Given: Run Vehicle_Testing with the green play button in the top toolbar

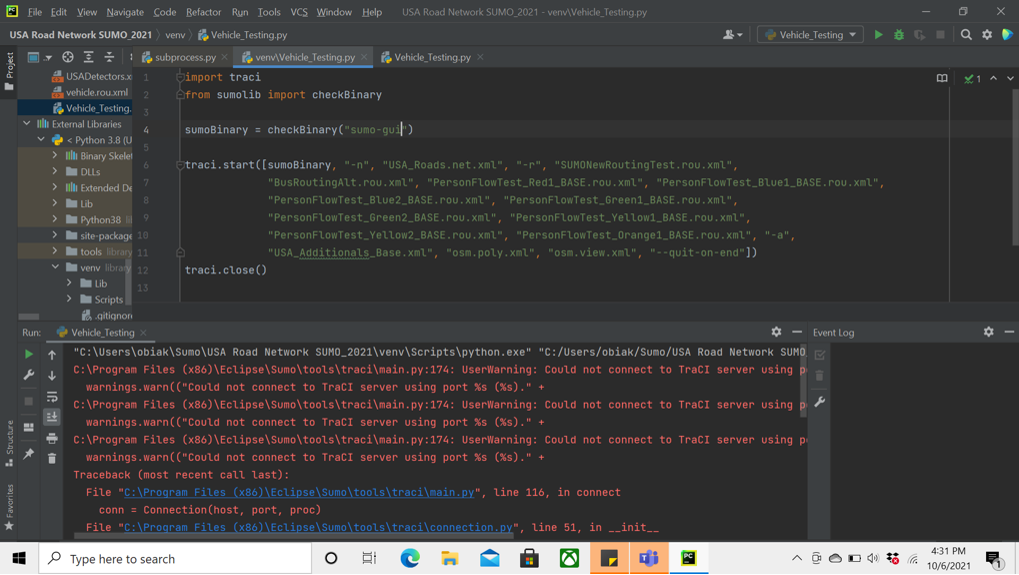Looking at the screenshot, I should [878, 35].
